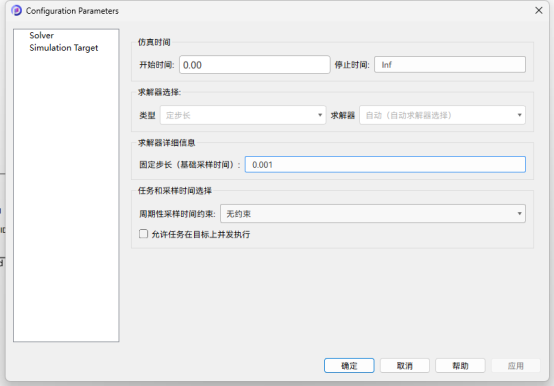Toggle 允许任务在目标上并发执行 checkbox
The height and width of the screenshot is (386, 554).
coord(143,234)
